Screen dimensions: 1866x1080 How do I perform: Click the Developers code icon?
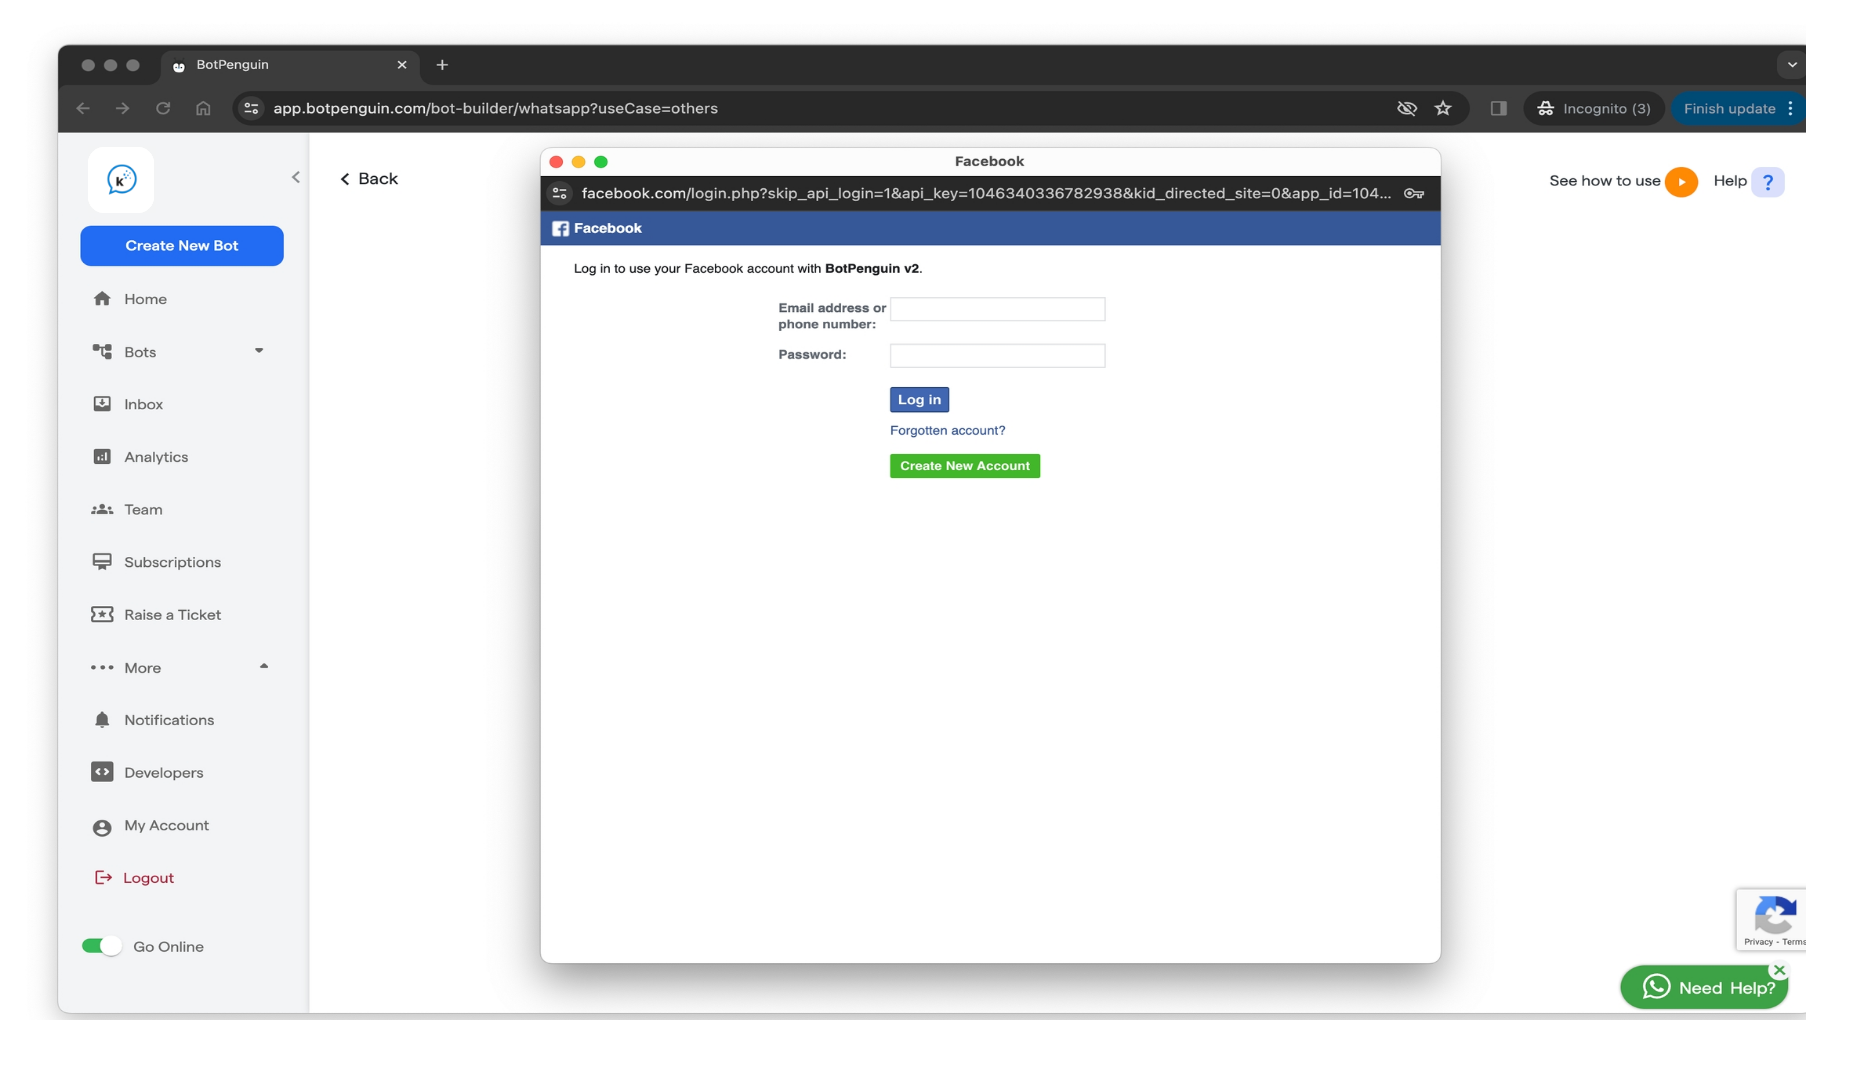102,772
